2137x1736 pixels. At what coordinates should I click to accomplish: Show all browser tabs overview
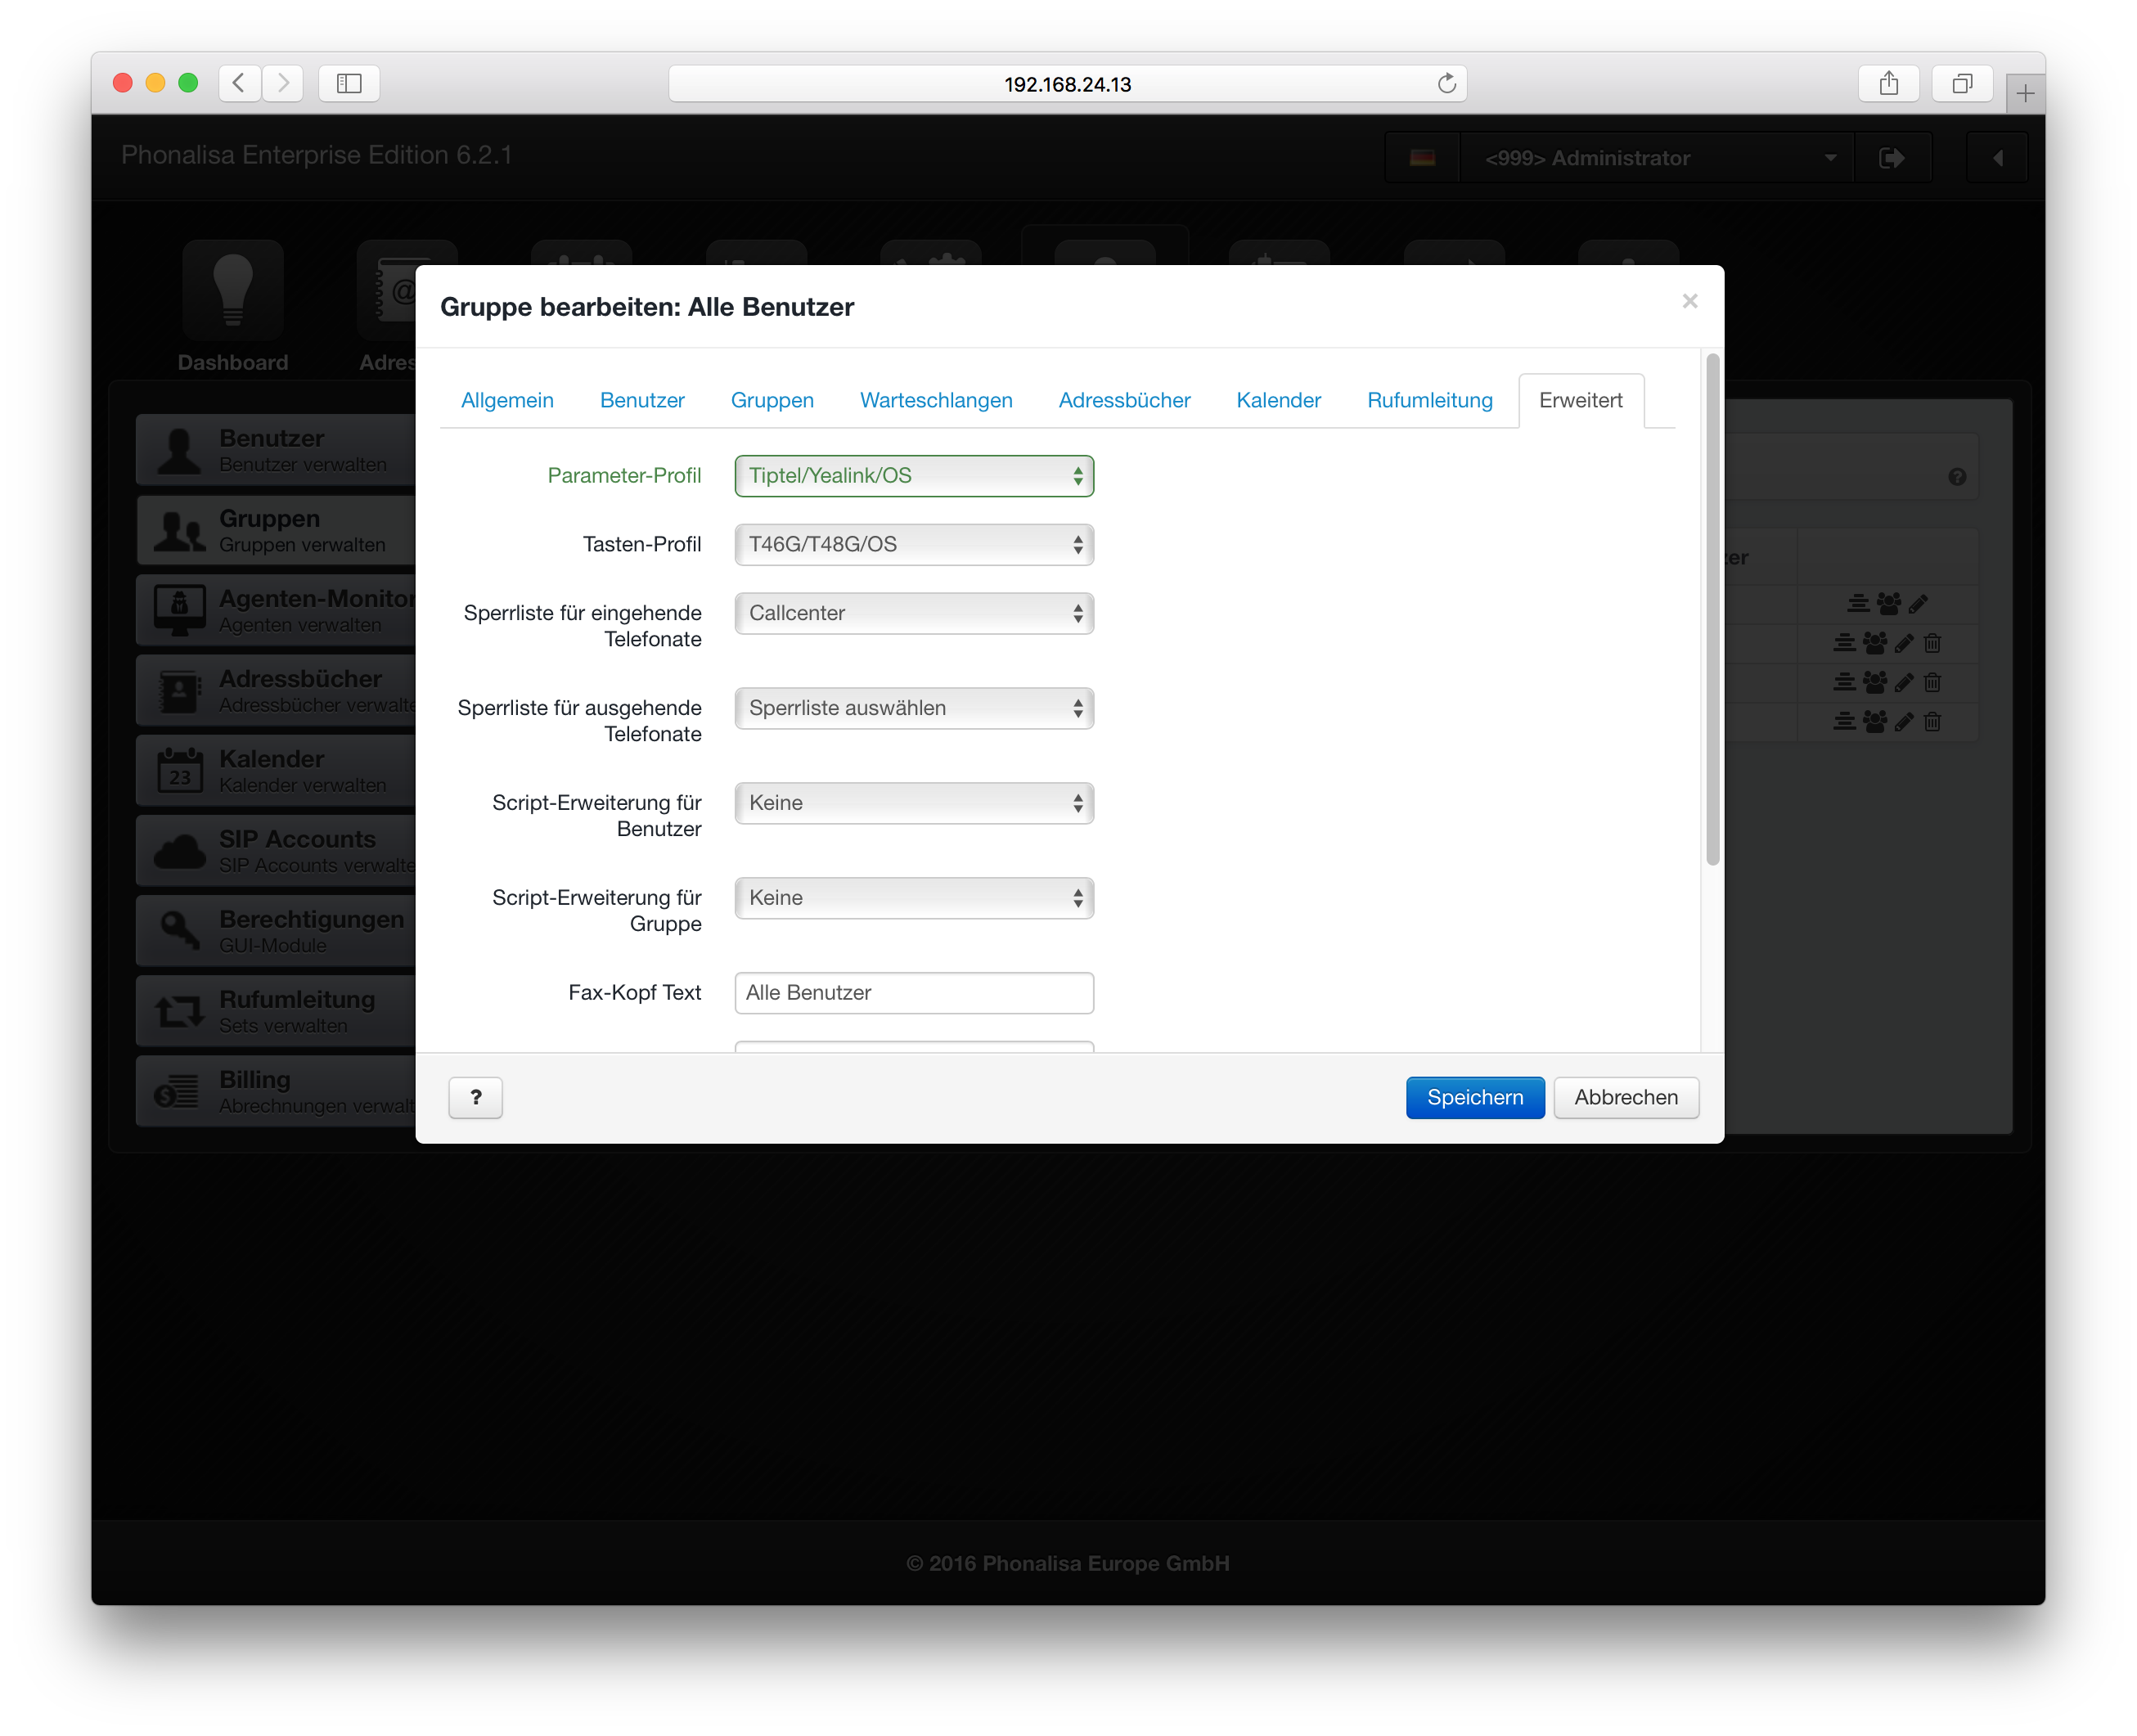click(x=1961, y=84)
